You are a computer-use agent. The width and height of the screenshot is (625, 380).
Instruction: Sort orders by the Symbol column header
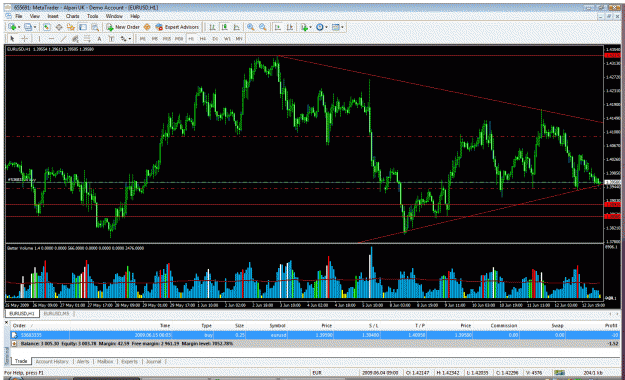[x=277, y=326]
